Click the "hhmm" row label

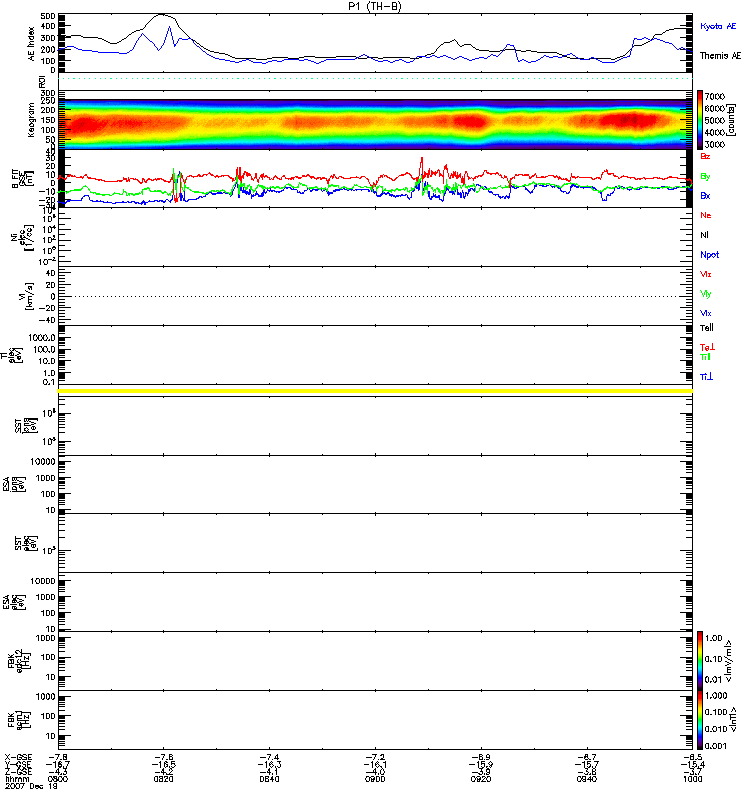[17, 779]
